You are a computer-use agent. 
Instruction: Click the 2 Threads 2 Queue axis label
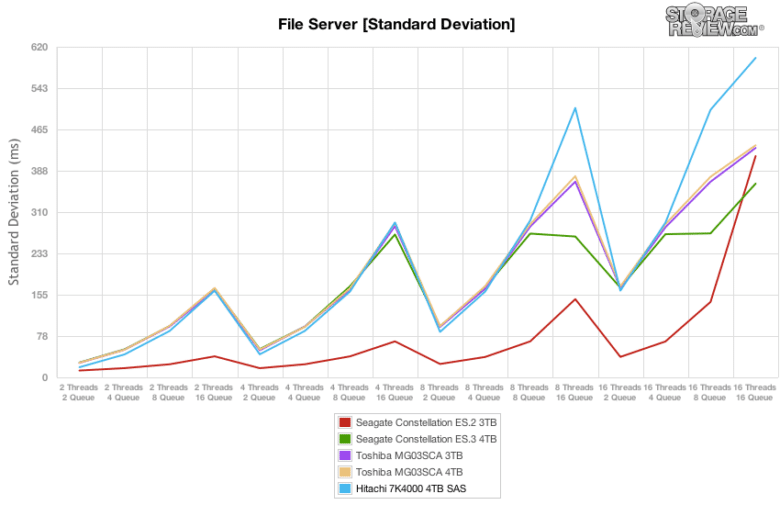79,392
